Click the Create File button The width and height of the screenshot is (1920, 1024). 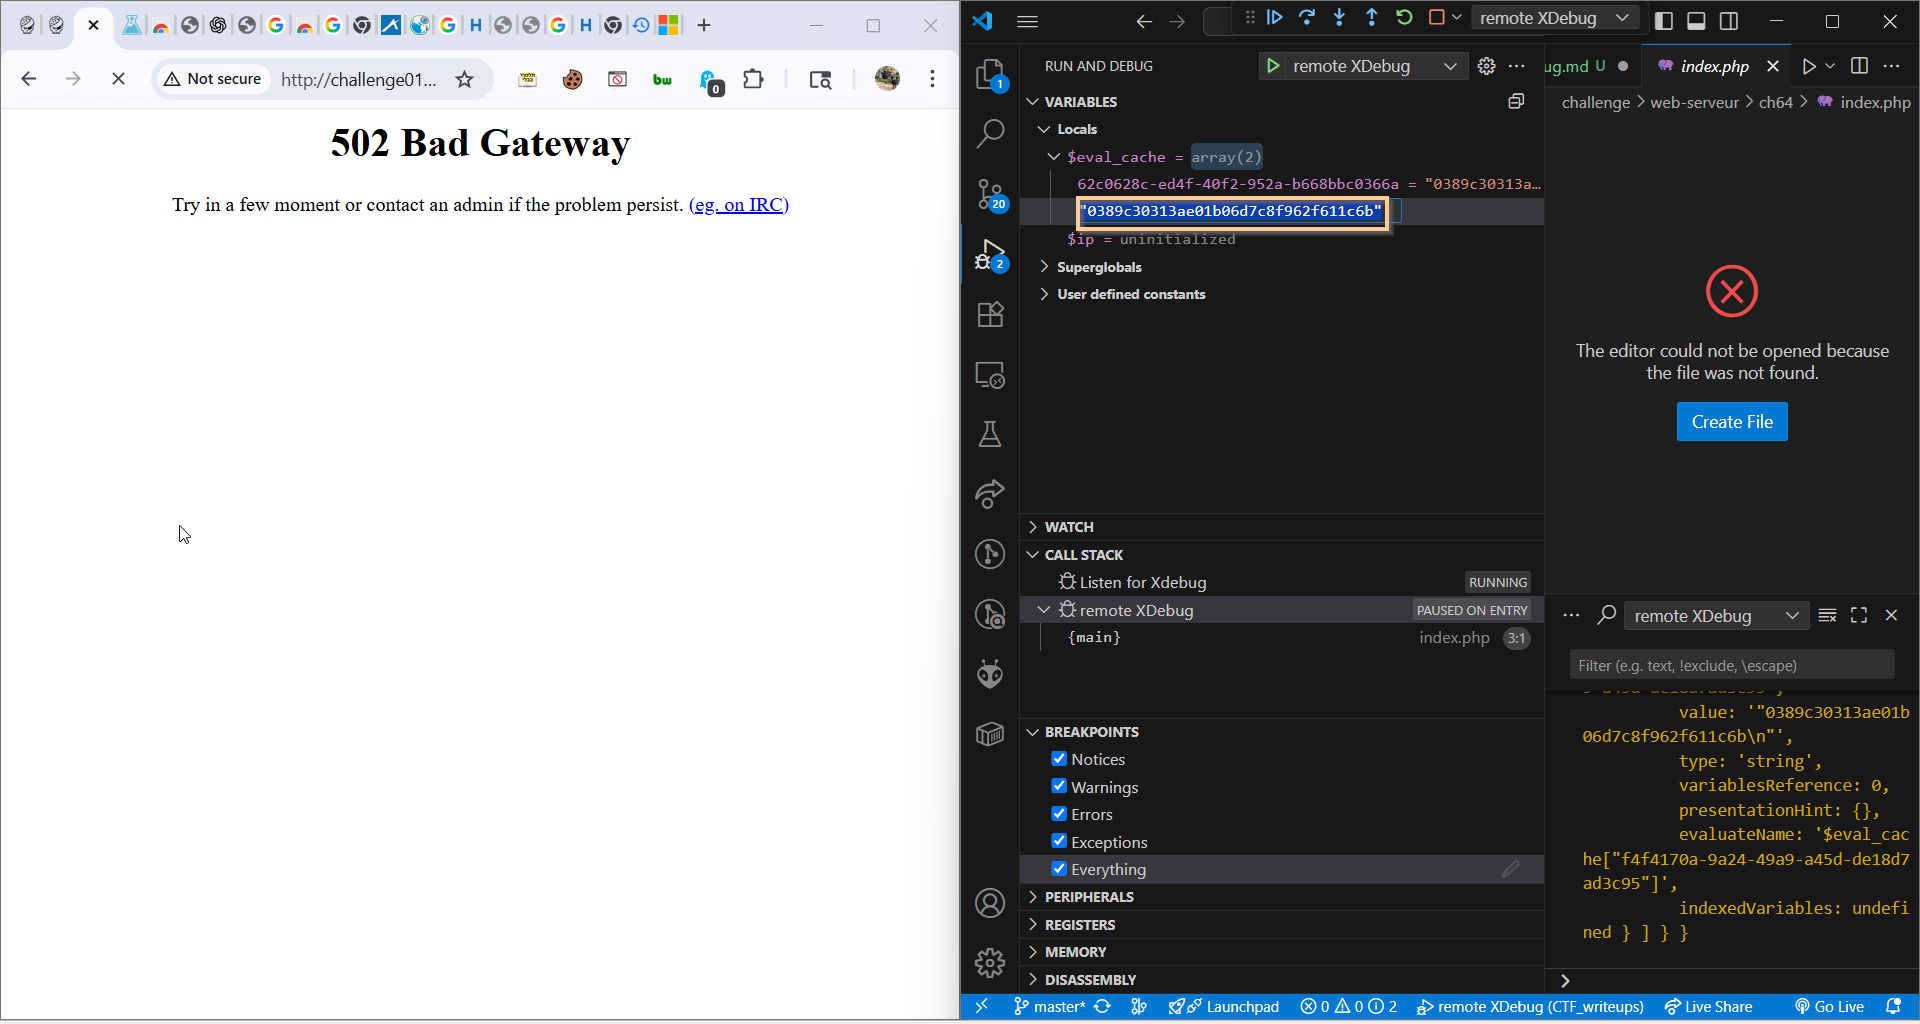click(x=1731, y=421)
